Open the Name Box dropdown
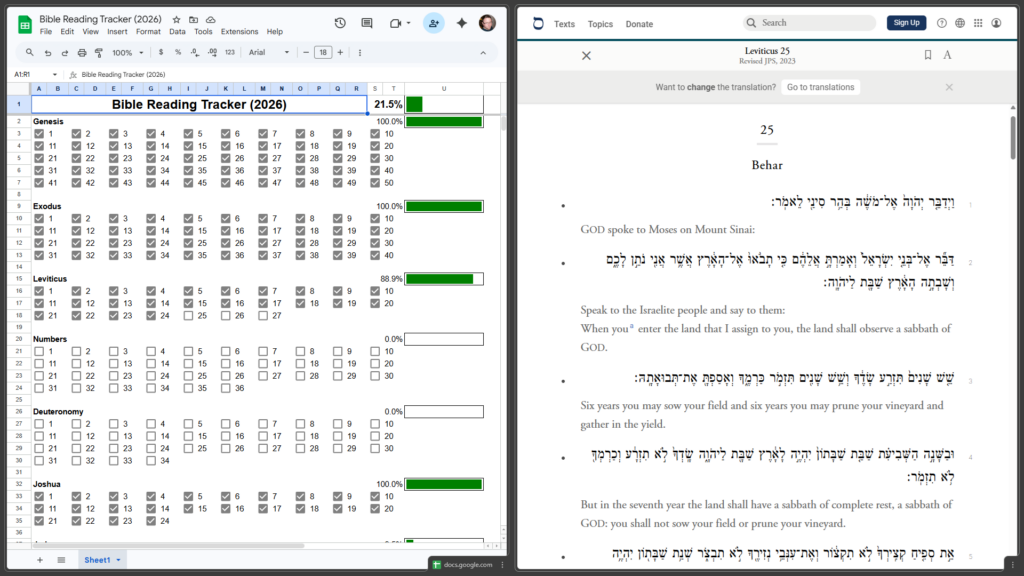This screenshot has height=576, width=1024. 55,74
